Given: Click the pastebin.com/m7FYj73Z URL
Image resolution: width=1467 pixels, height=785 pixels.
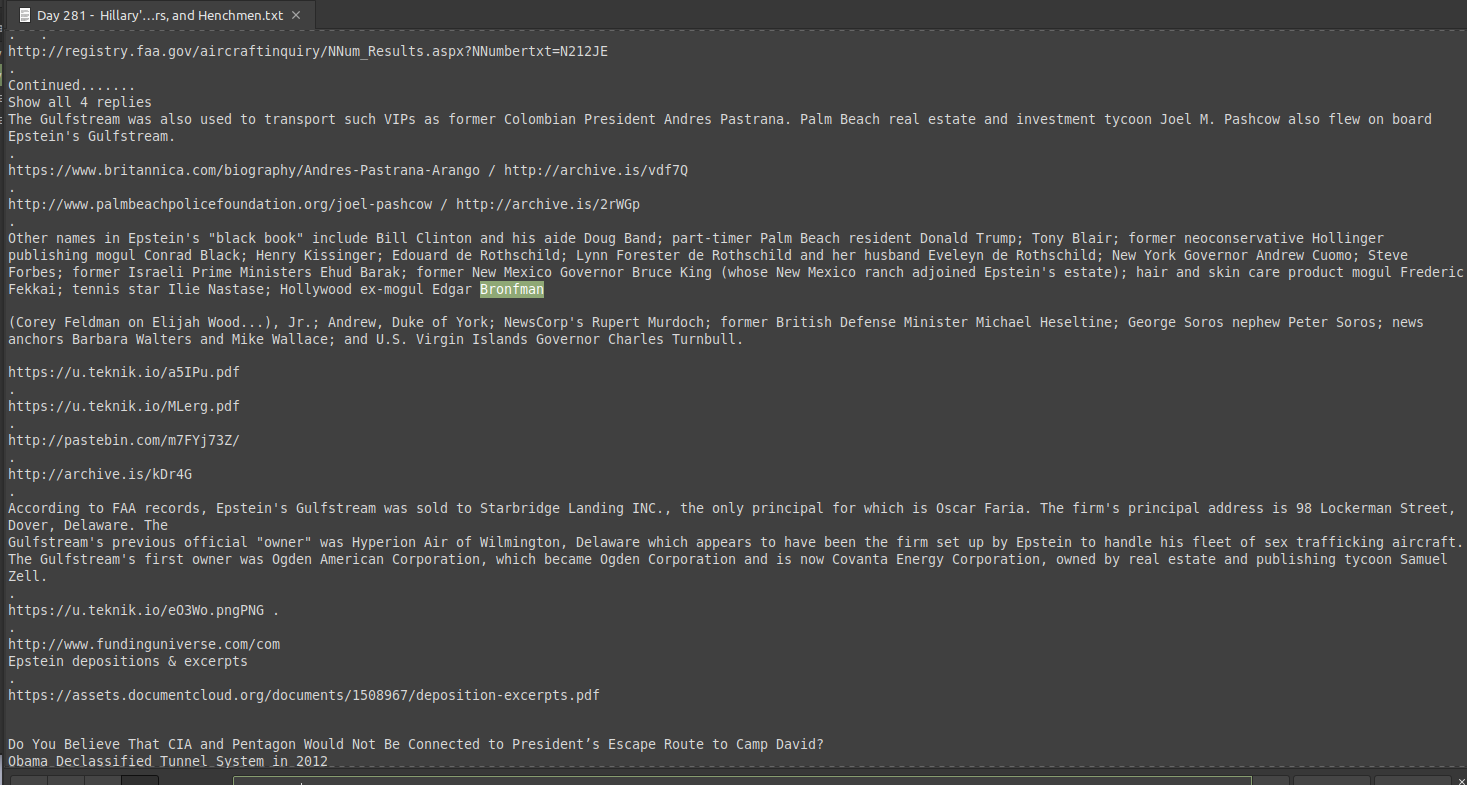Looking at the screenshot, I should click(124, 440).
